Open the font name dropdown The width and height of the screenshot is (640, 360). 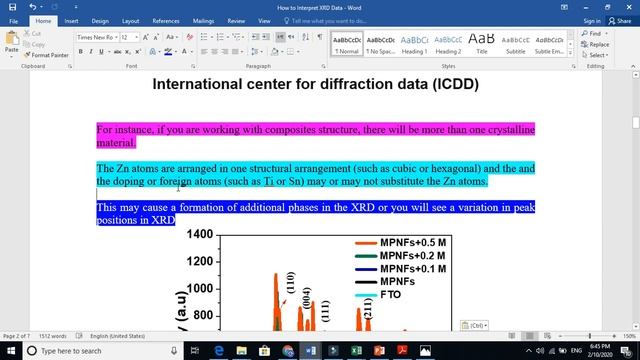pos(116,37)
